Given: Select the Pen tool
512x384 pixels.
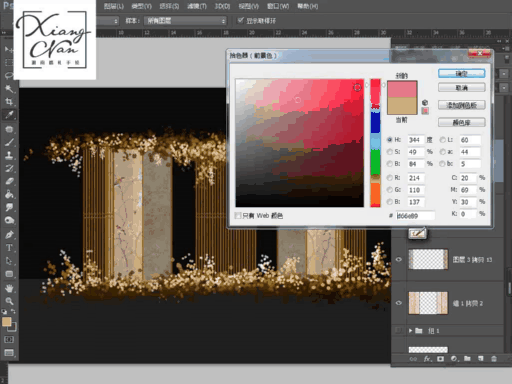Looking at the screenshot, I should 9,235.
